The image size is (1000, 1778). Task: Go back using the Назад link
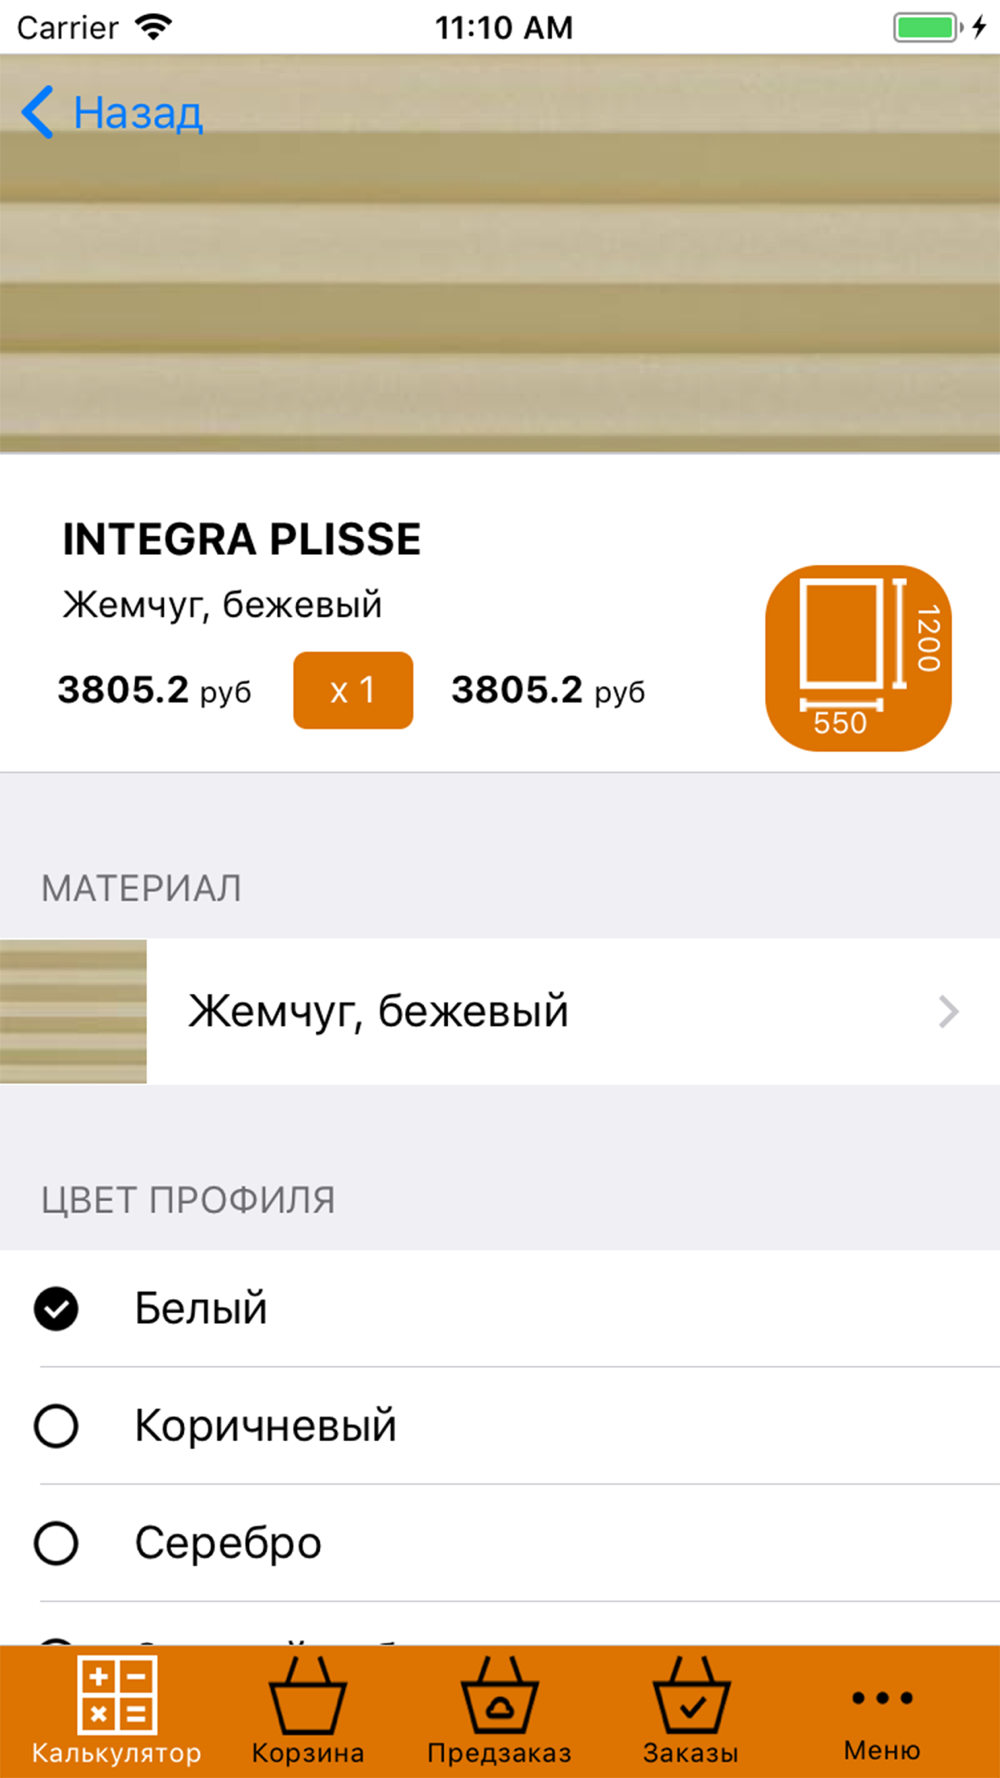tap(138, 112)
